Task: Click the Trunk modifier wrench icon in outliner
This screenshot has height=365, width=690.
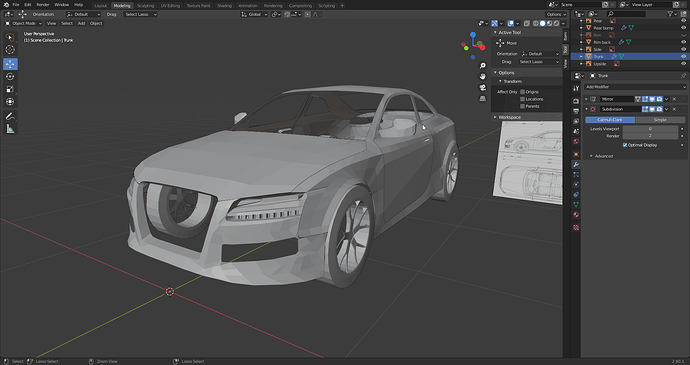Action: [x=614, y=56]
